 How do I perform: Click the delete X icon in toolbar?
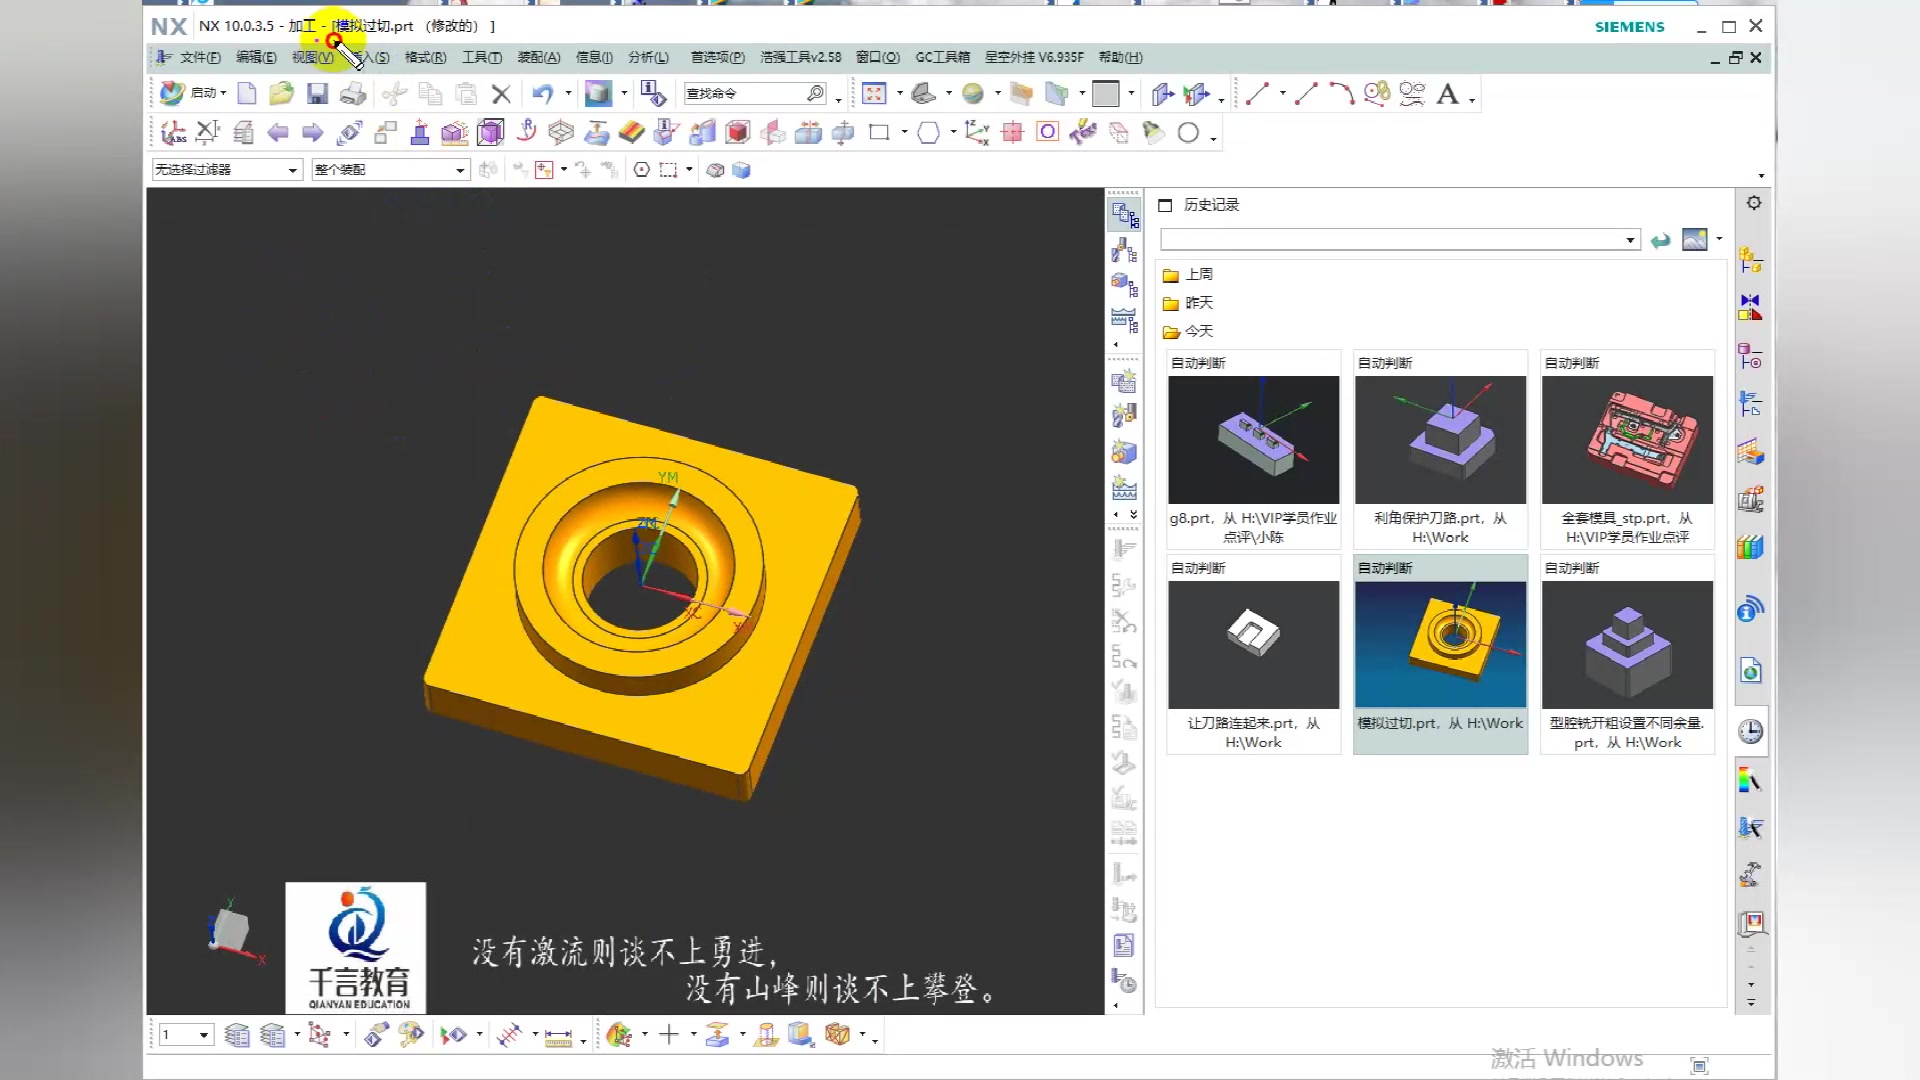501,94
